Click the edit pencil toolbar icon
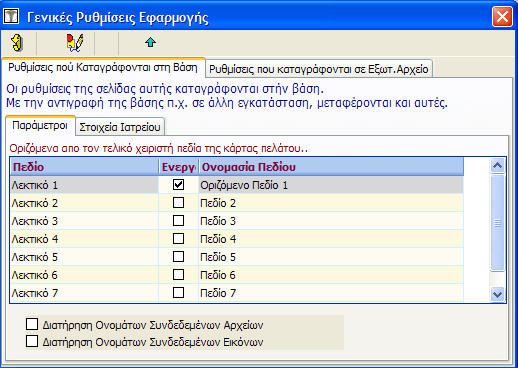The height and width of the screenshot is (368, 518). coord(75,43)
